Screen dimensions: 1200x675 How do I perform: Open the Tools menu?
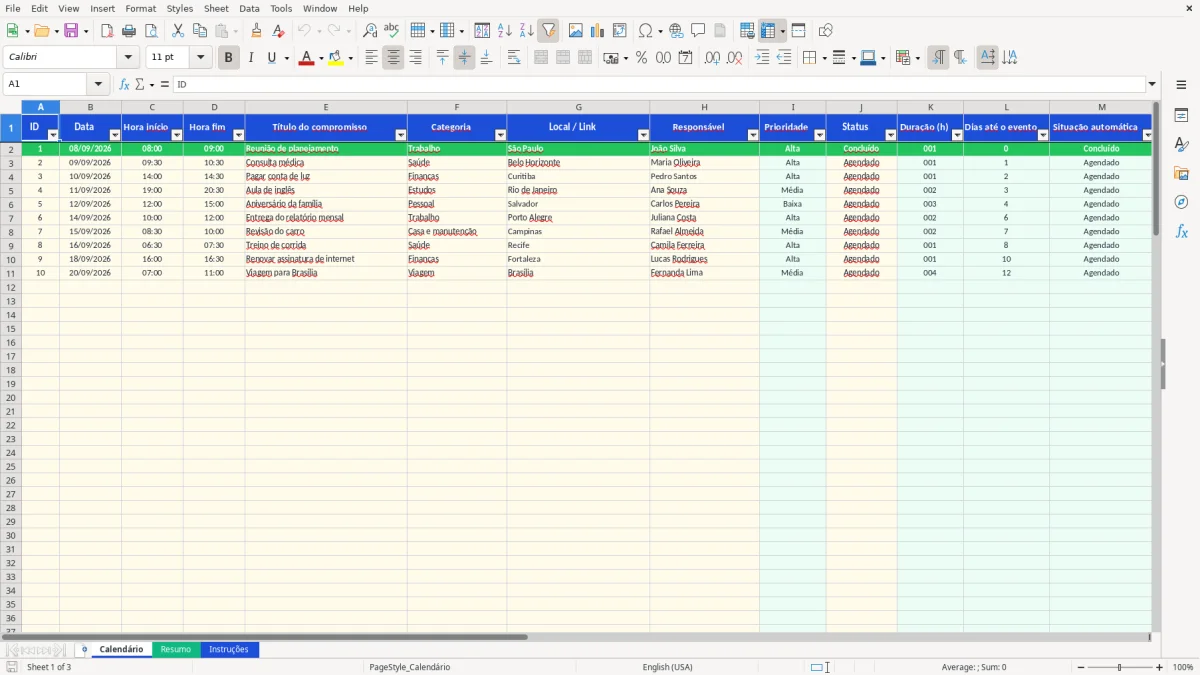pyautogui.click(x=281, y=8)
